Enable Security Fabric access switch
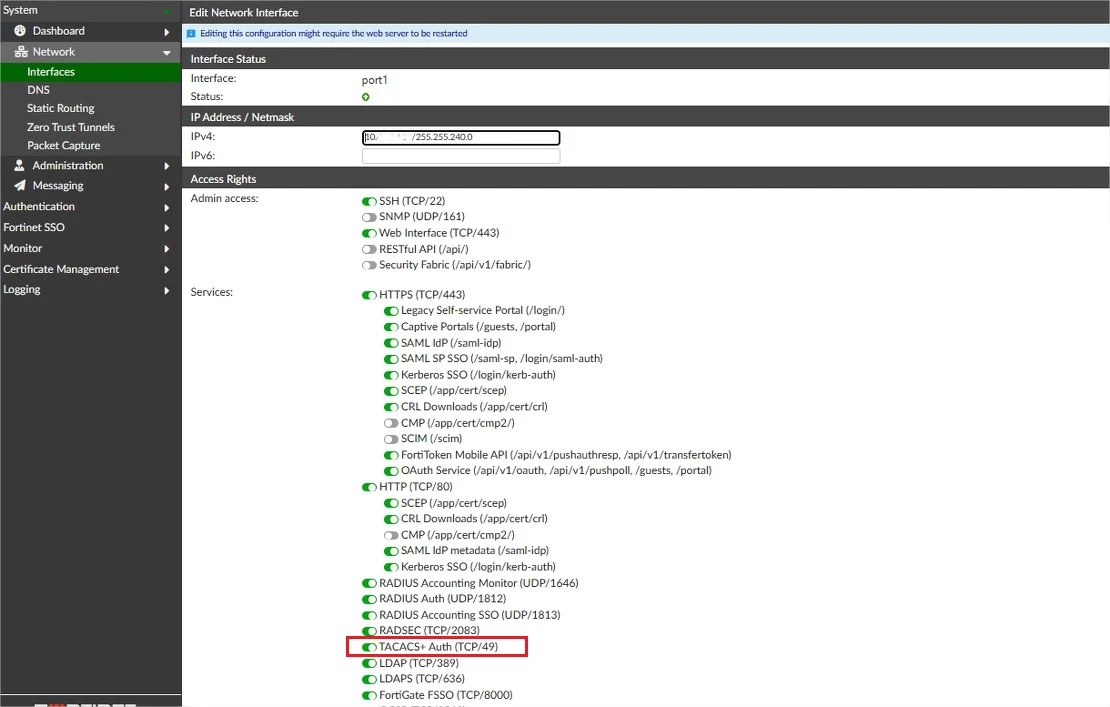This screenshot has height=707, width=1110. 369,265
